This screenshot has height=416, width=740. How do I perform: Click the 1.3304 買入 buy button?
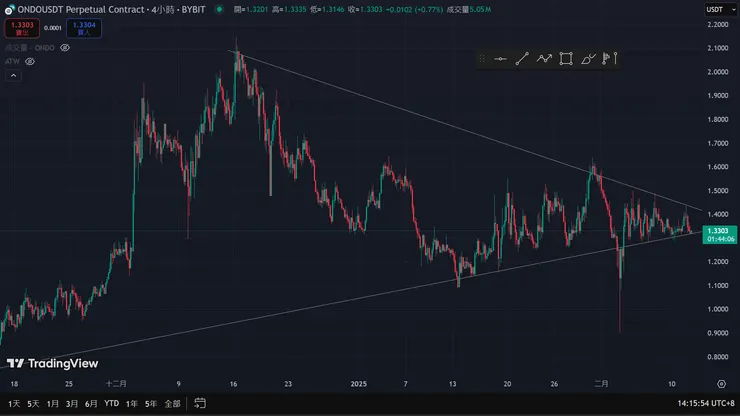(x=84, y=28)
